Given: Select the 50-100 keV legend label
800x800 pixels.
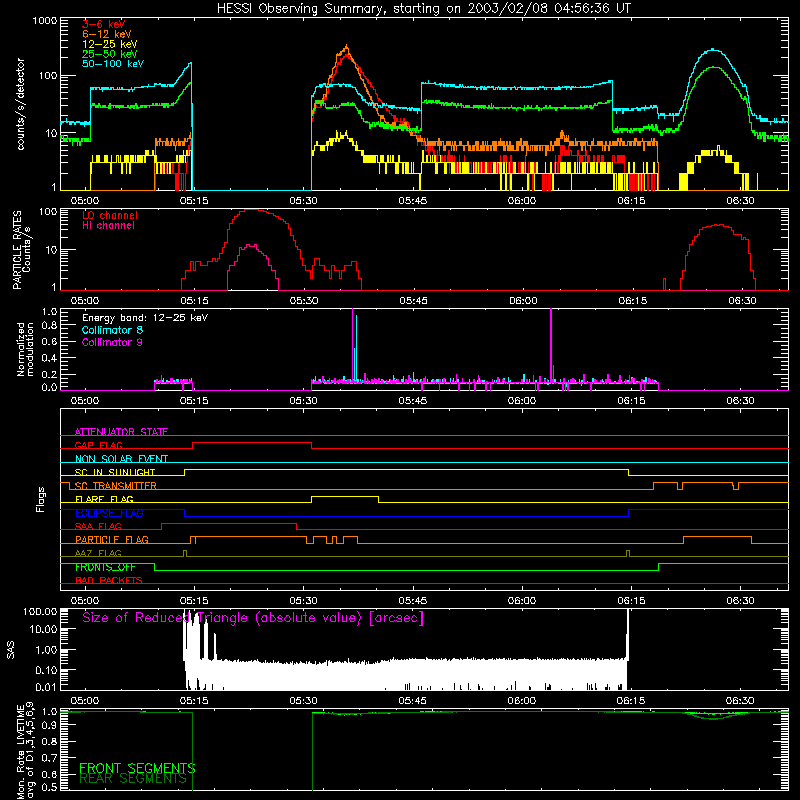Looking at the screenshot, I should click(113, 63).
